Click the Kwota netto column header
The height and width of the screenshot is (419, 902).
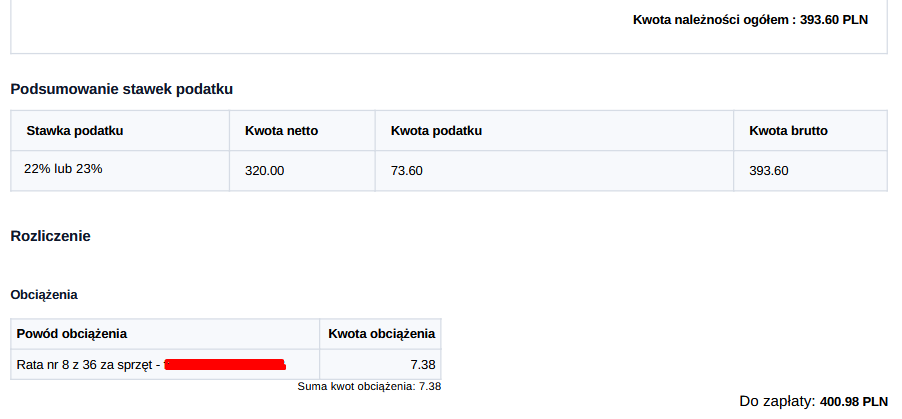(281, 130)
